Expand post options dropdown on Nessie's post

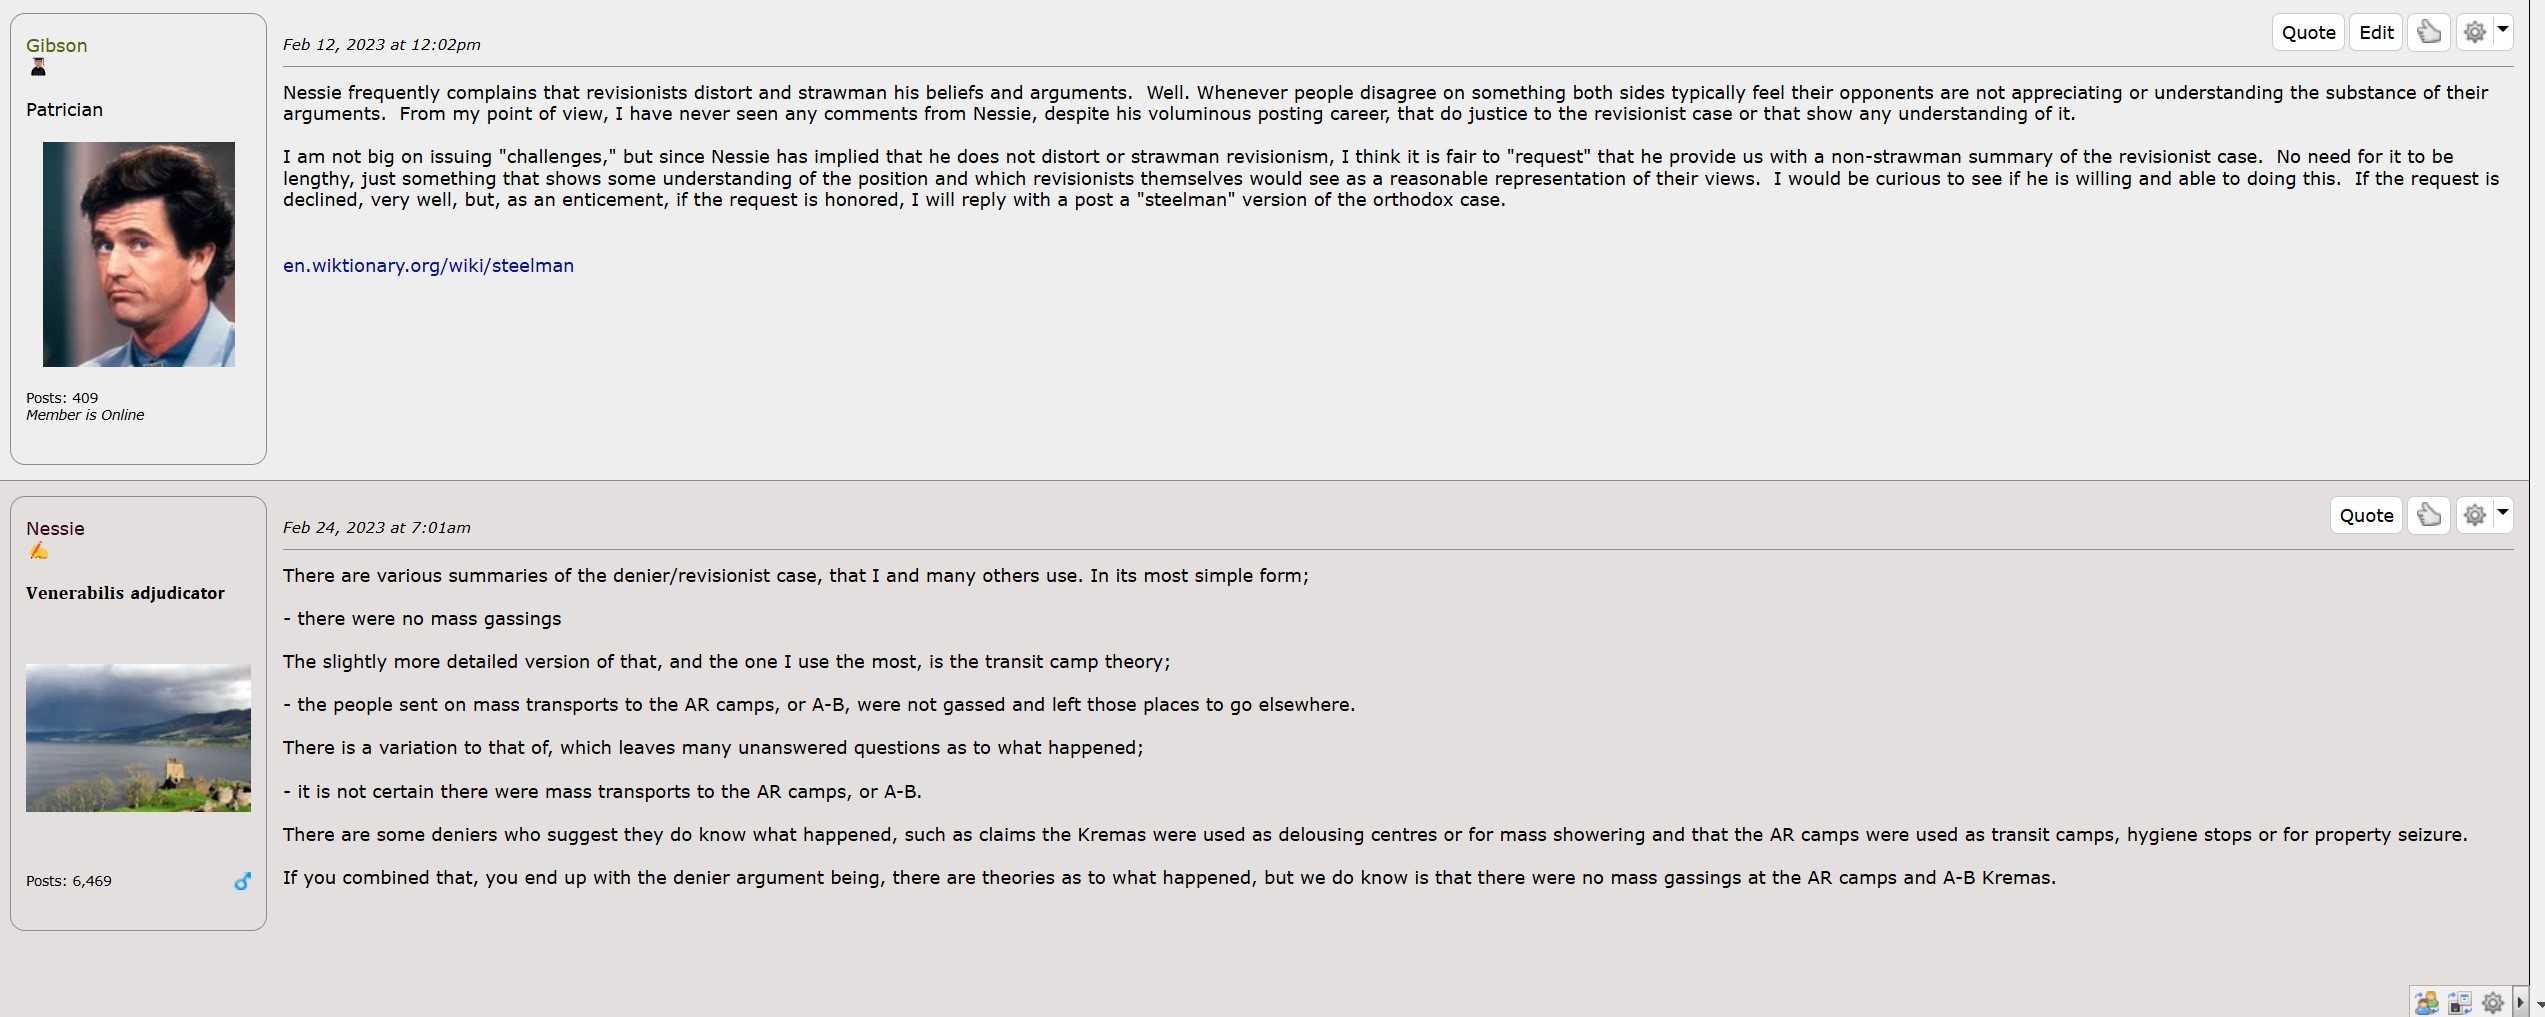[x=2502, y=513]
